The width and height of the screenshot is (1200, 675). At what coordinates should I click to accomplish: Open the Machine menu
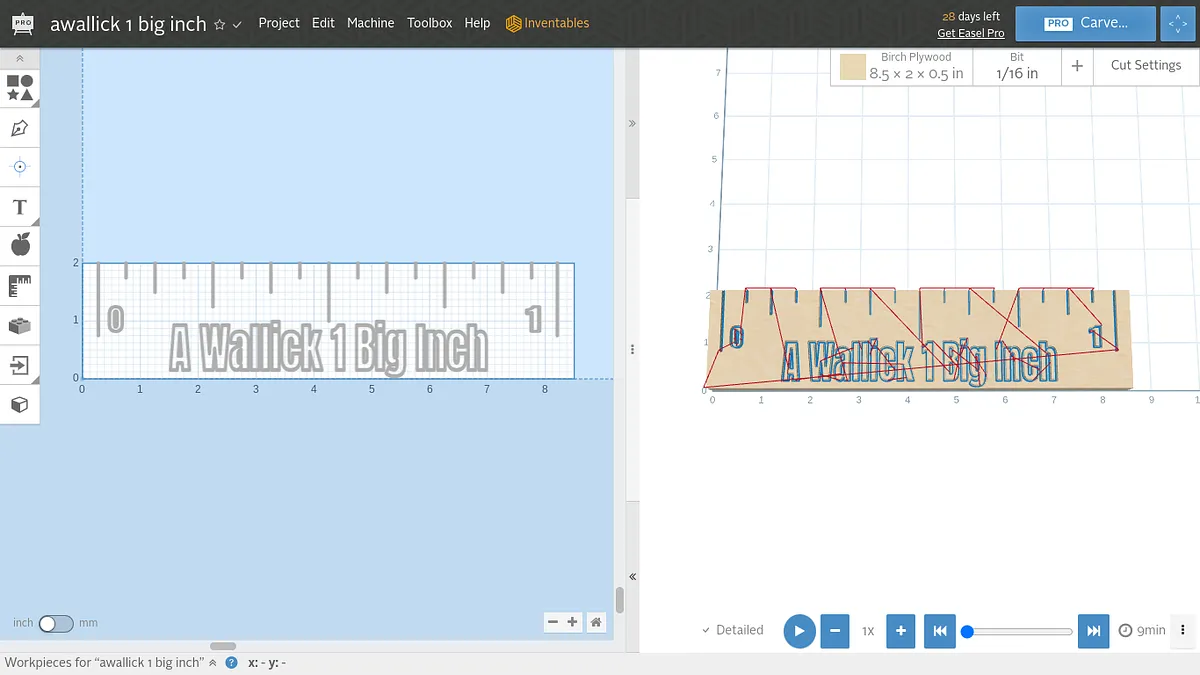[370, 23]
